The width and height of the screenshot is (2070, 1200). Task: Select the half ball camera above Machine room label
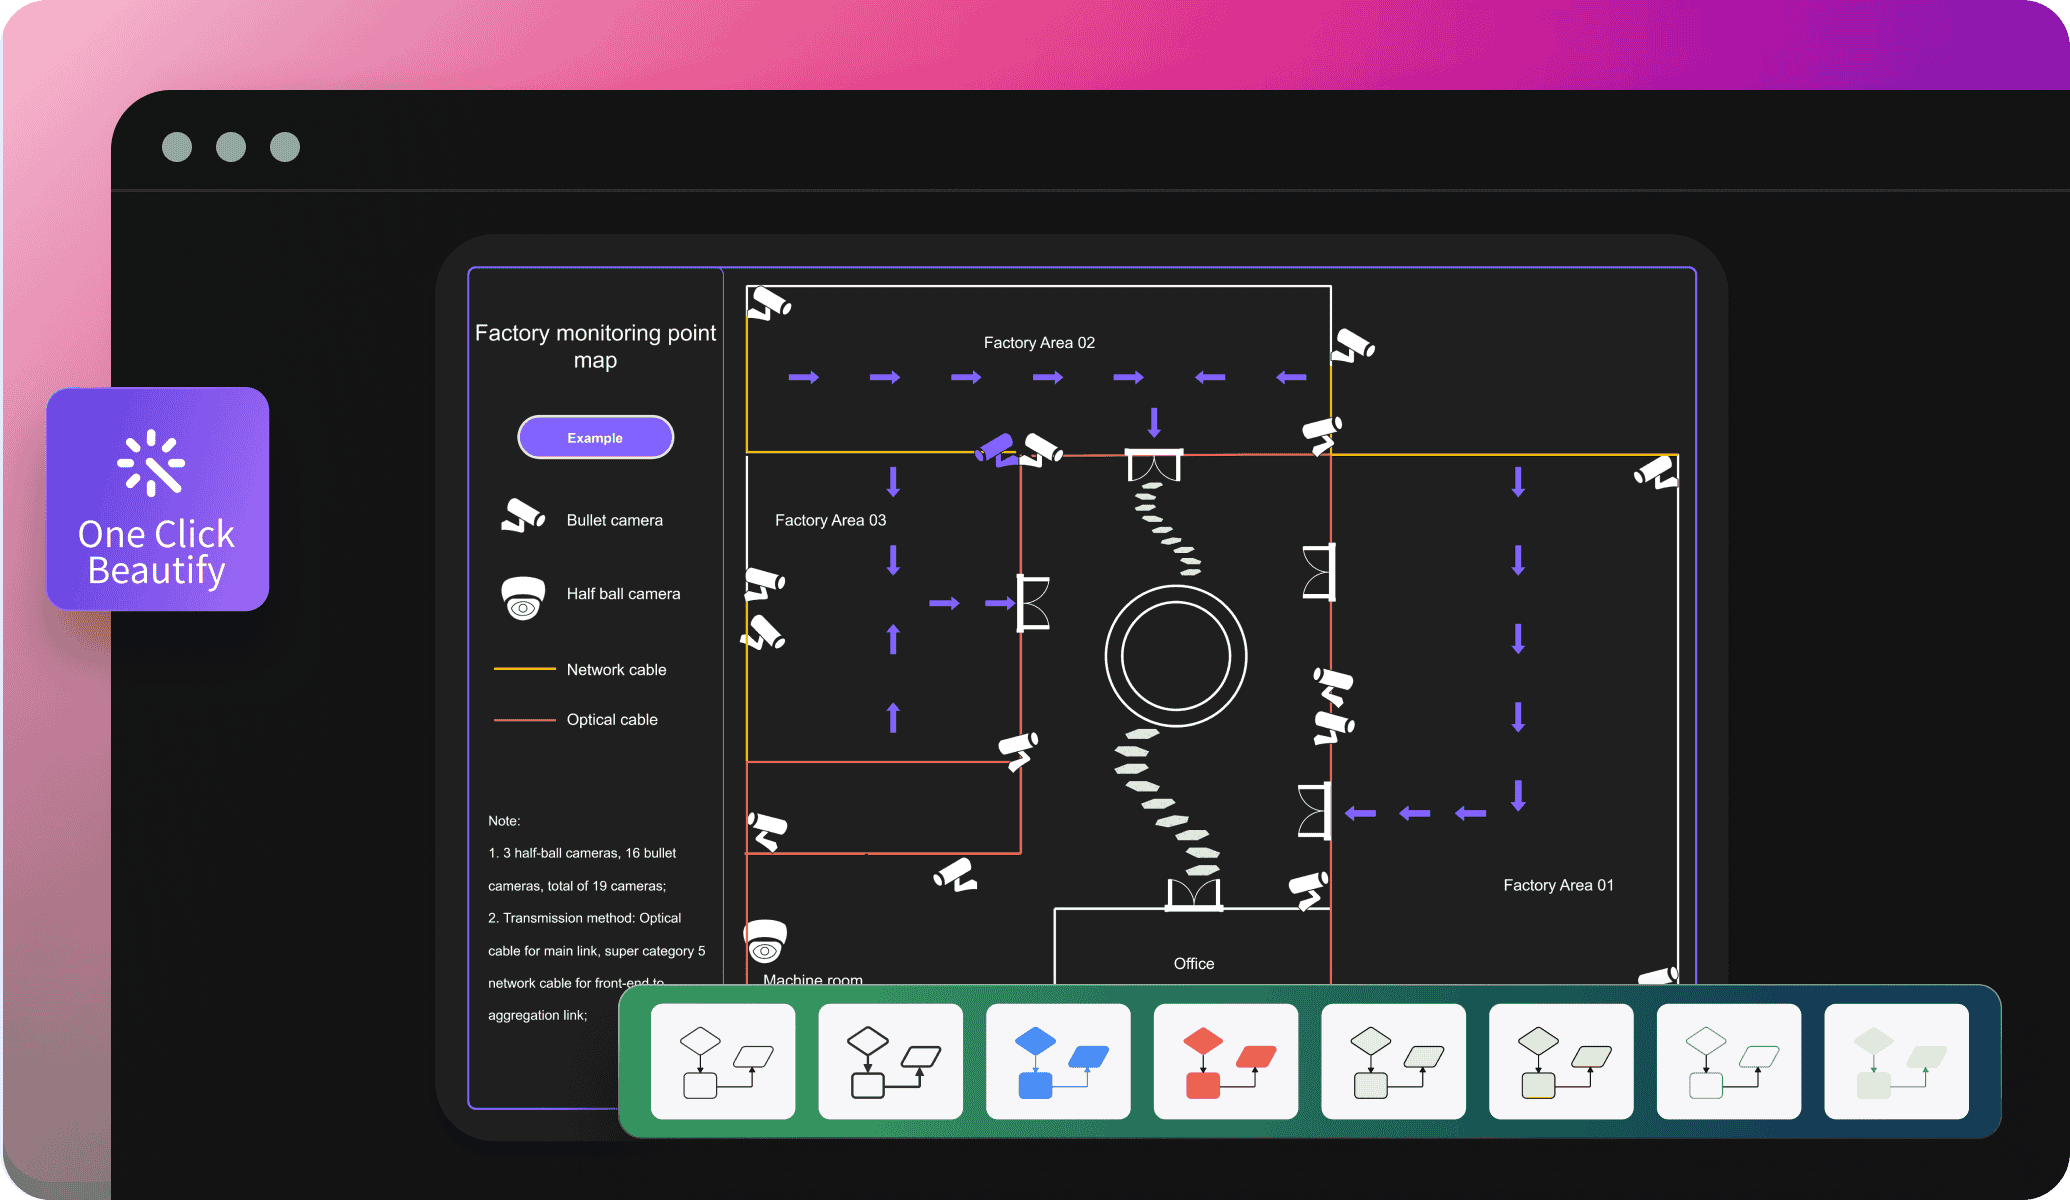pos(766,941)
